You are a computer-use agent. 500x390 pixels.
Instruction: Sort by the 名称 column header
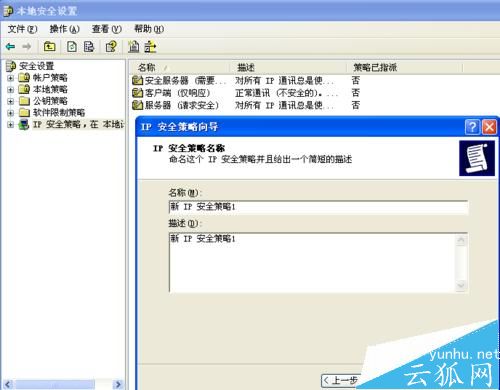pyautogui.click(x=180, y=68)
